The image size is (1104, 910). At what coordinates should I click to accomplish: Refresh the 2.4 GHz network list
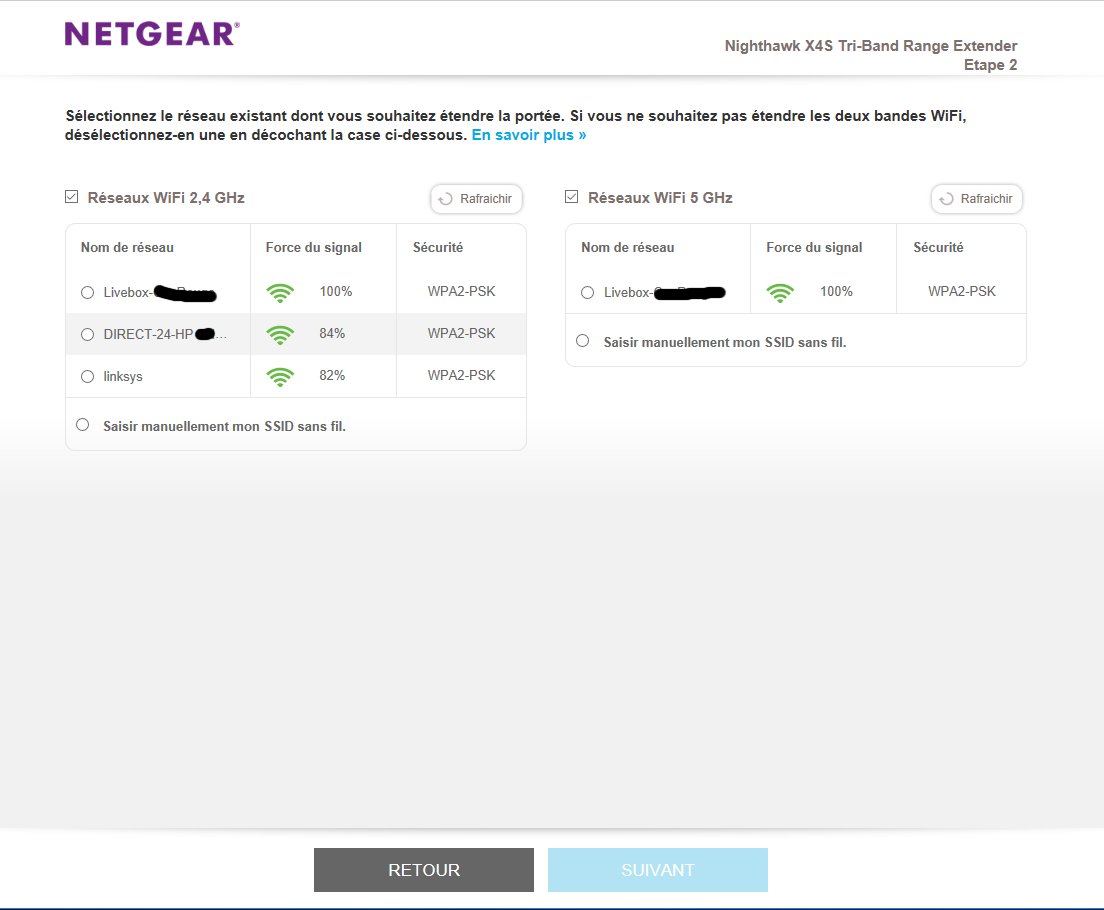pyautogui.click(x=476, y=199)
